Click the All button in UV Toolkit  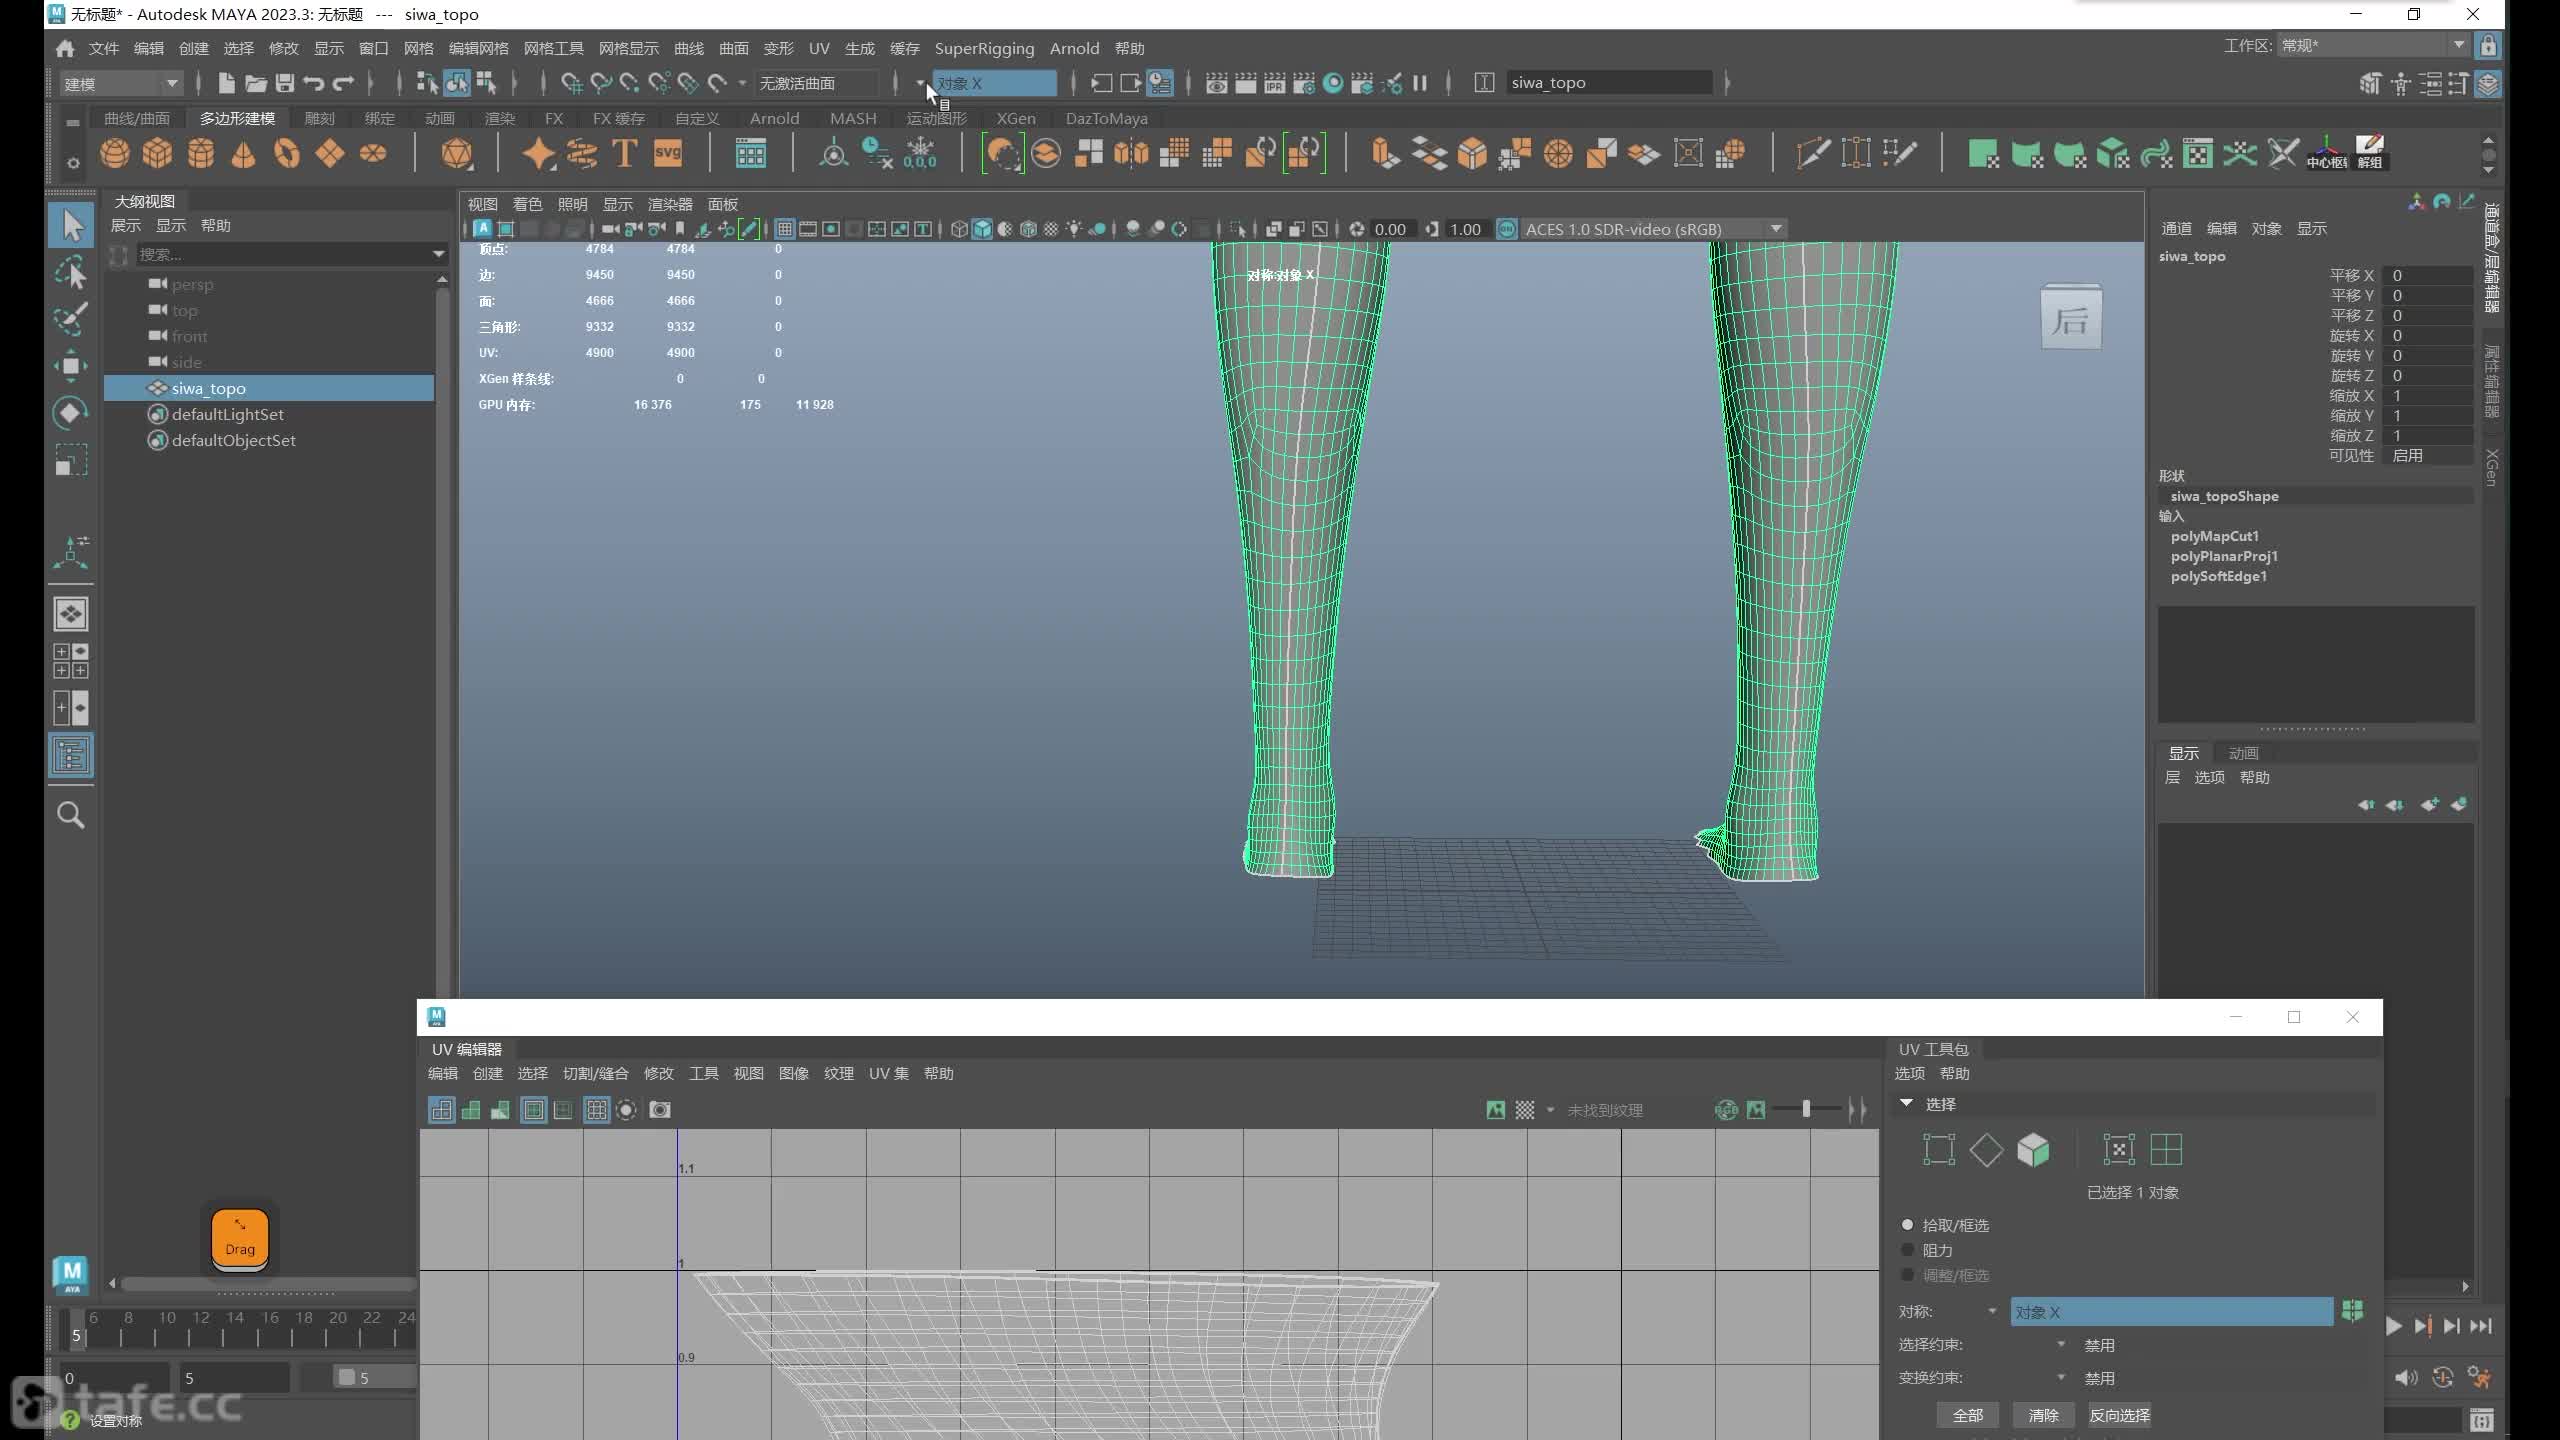tap(1967, 1415)
